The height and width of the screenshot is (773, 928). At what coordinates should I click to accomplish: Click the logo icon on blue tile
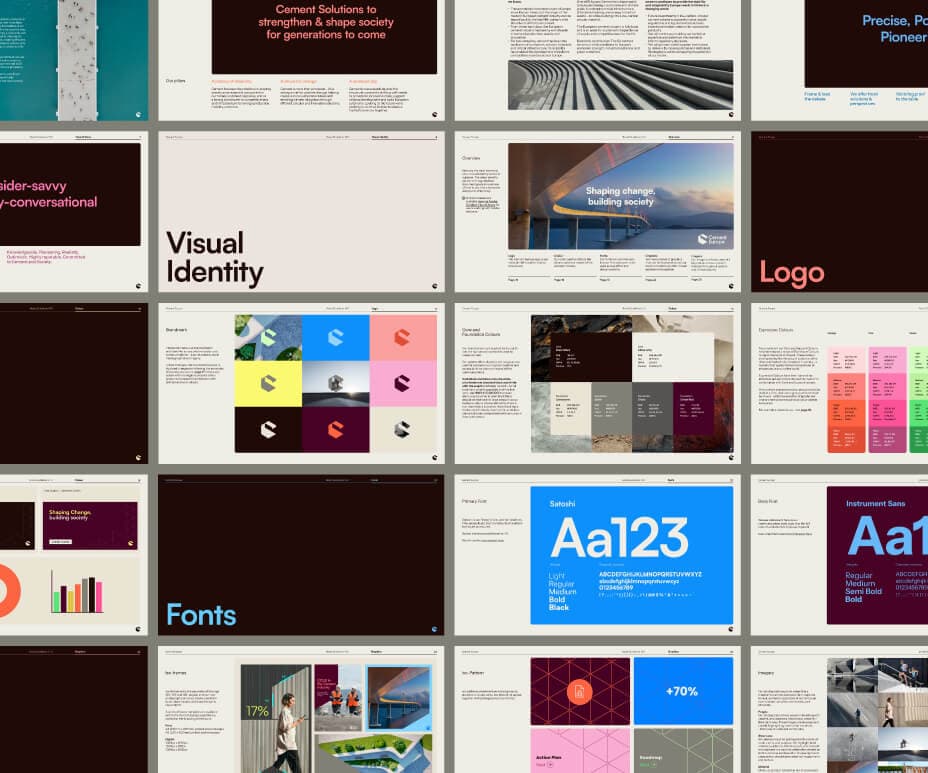pos(335,338)
